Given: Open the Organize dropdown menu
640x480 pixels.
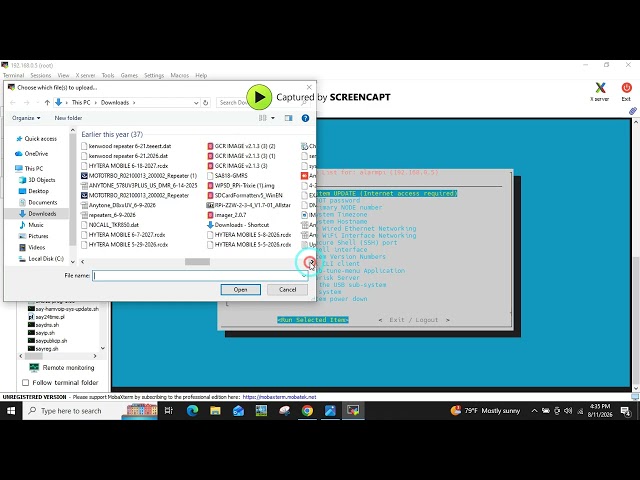Looking at the screenshot, I should click(26, 118).
